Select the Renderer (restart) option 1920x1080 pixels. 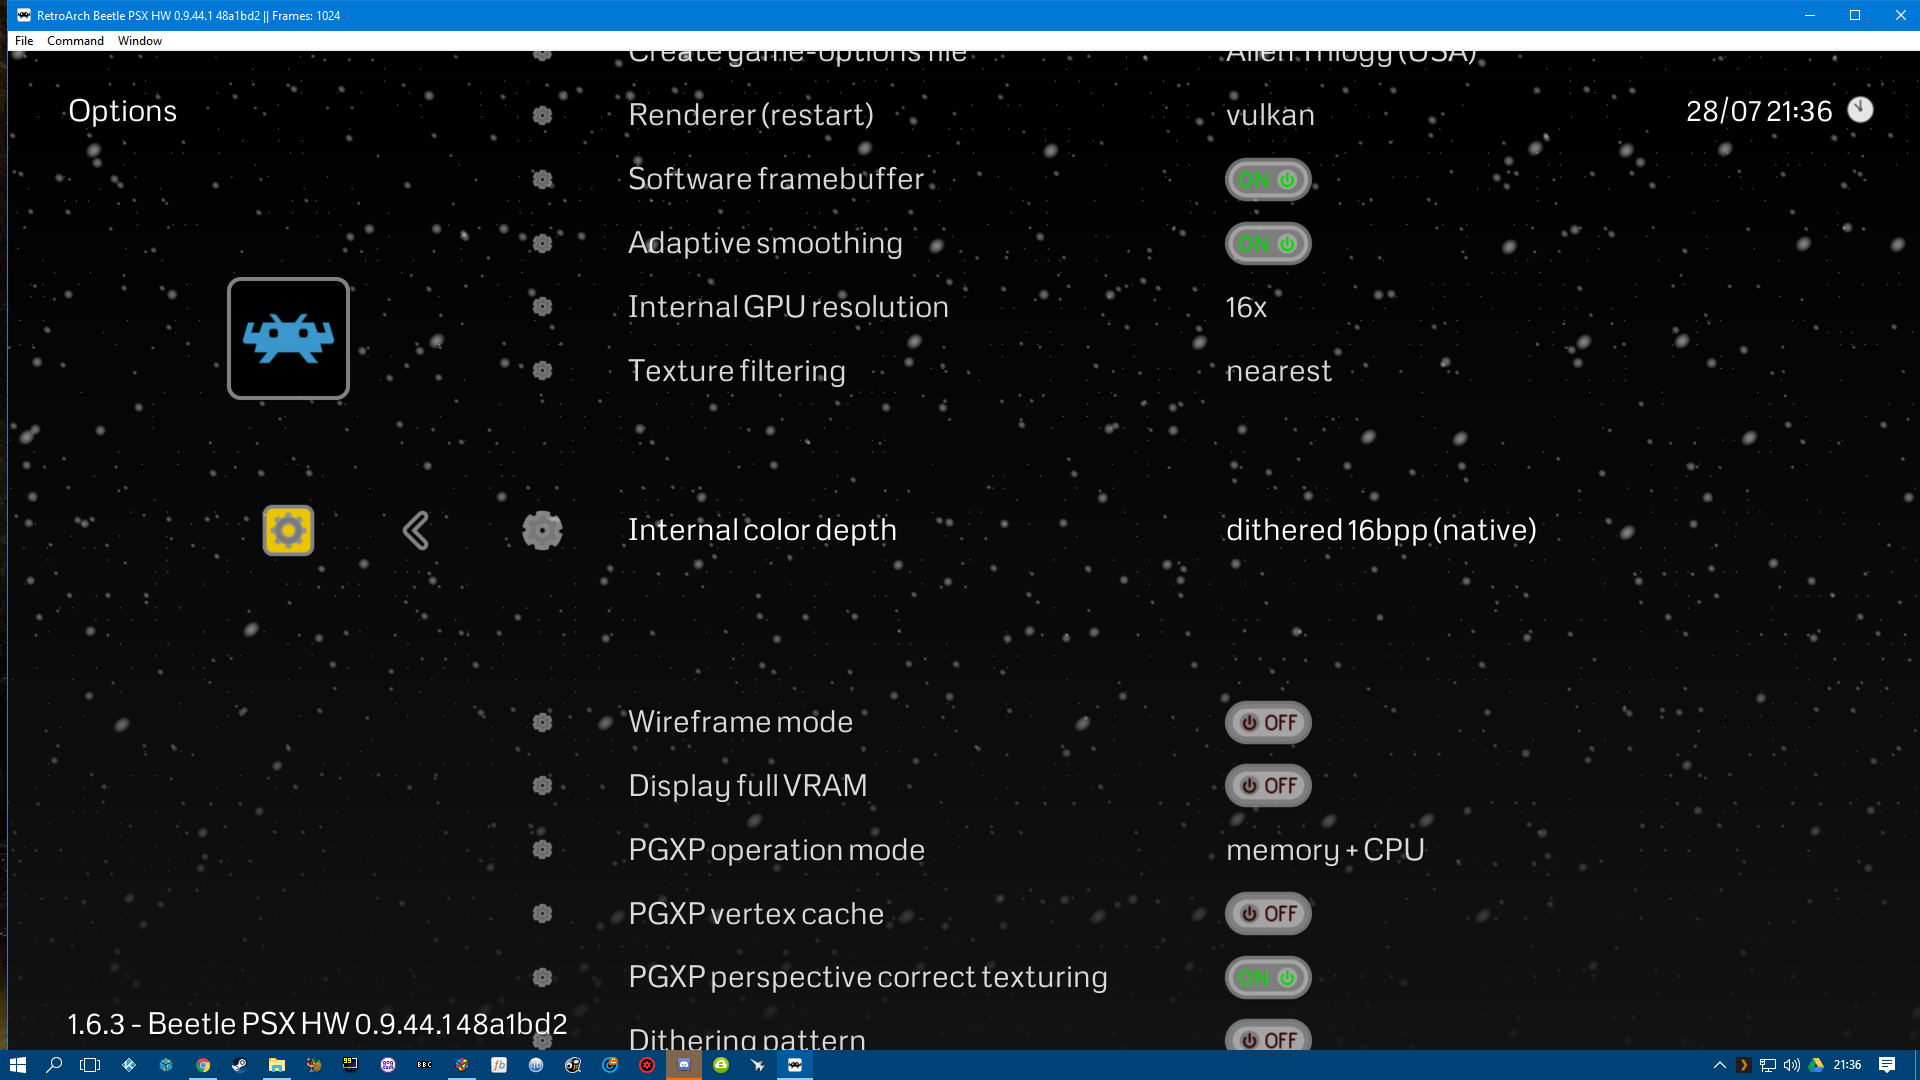(x=751, y=115)
